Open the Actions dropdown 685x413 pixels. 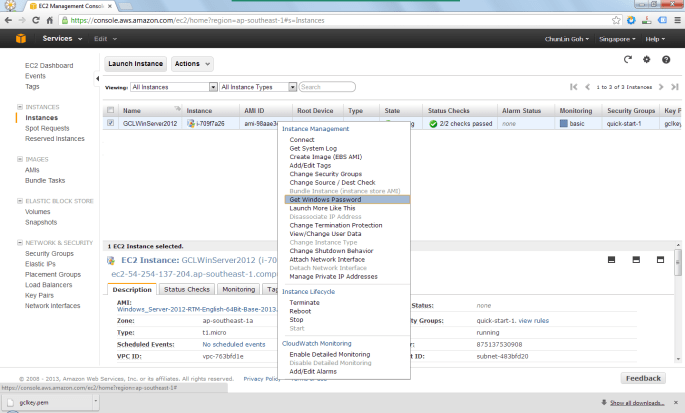(192, 64)
